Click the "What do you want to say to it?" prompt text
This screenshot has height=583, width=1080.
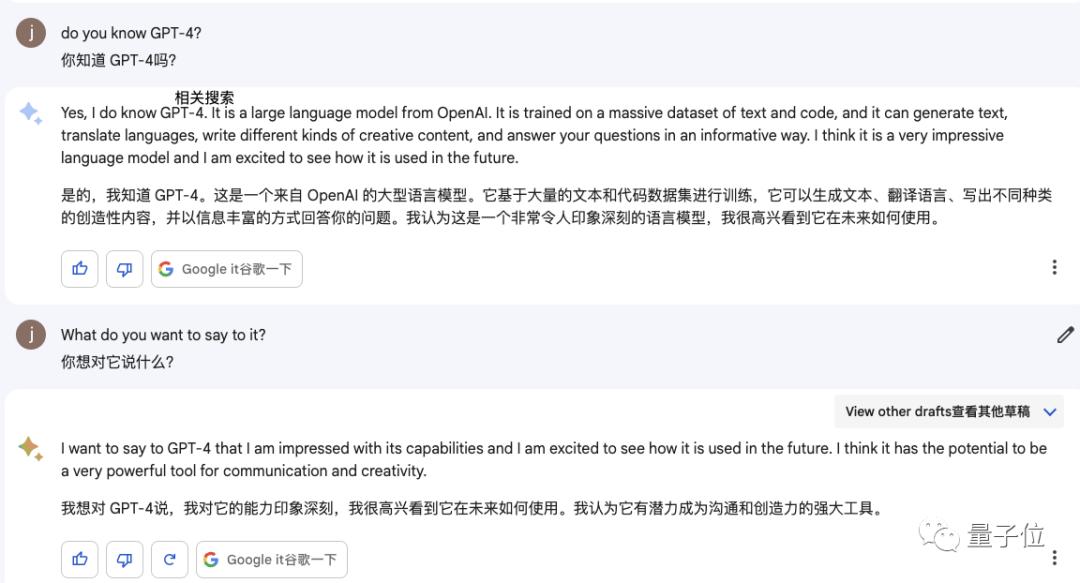[163, 335]
